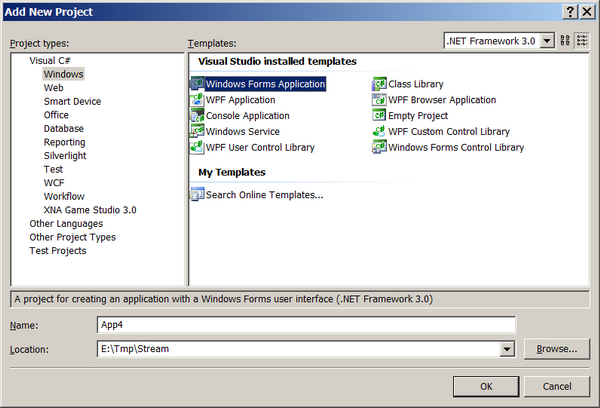Select the Other Project Types node
The width and height of the screenshot is (600, 408).
pos(72,237)
